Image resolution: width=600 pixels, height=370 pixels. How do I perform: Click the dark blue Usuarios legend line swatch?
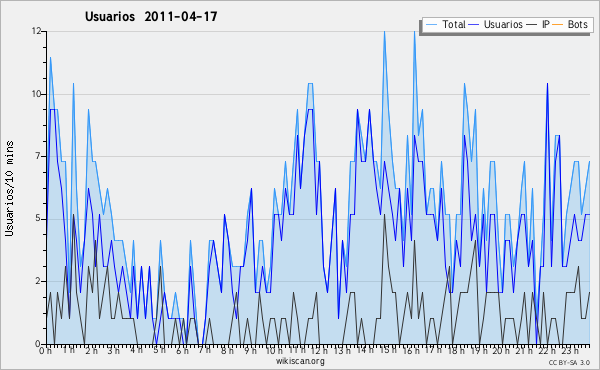pos(473,25)
